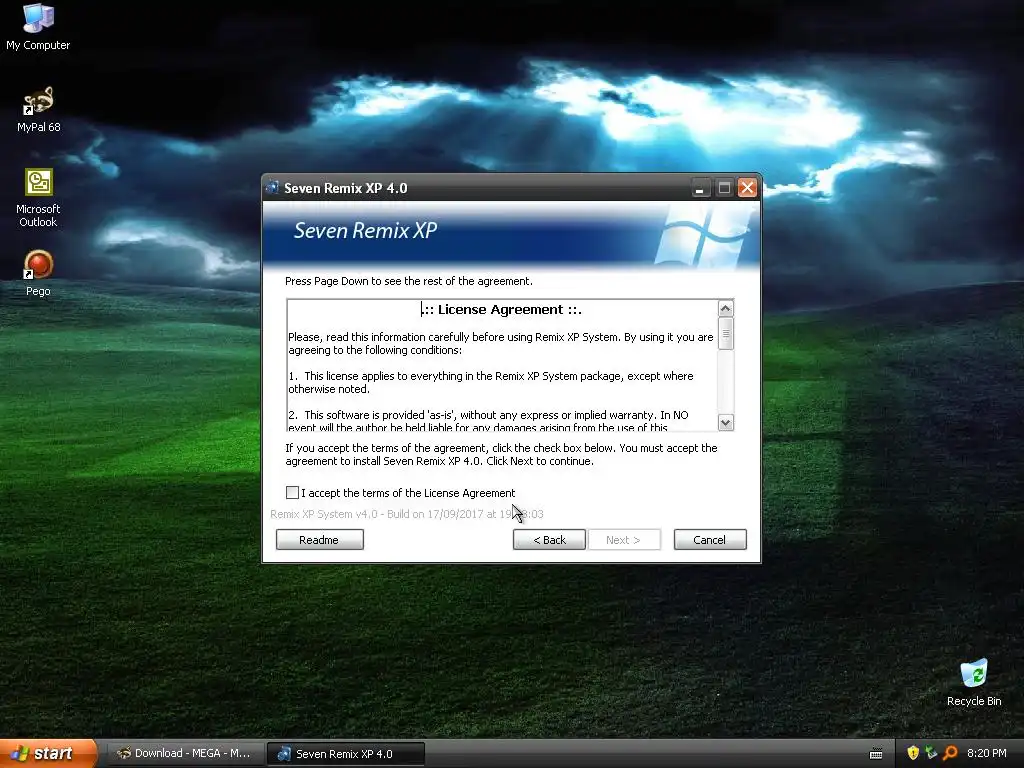This screenshot has width=1024, height=768.
Task: Click the 8:20 PM system clock
Action: [x=986, y=753]
